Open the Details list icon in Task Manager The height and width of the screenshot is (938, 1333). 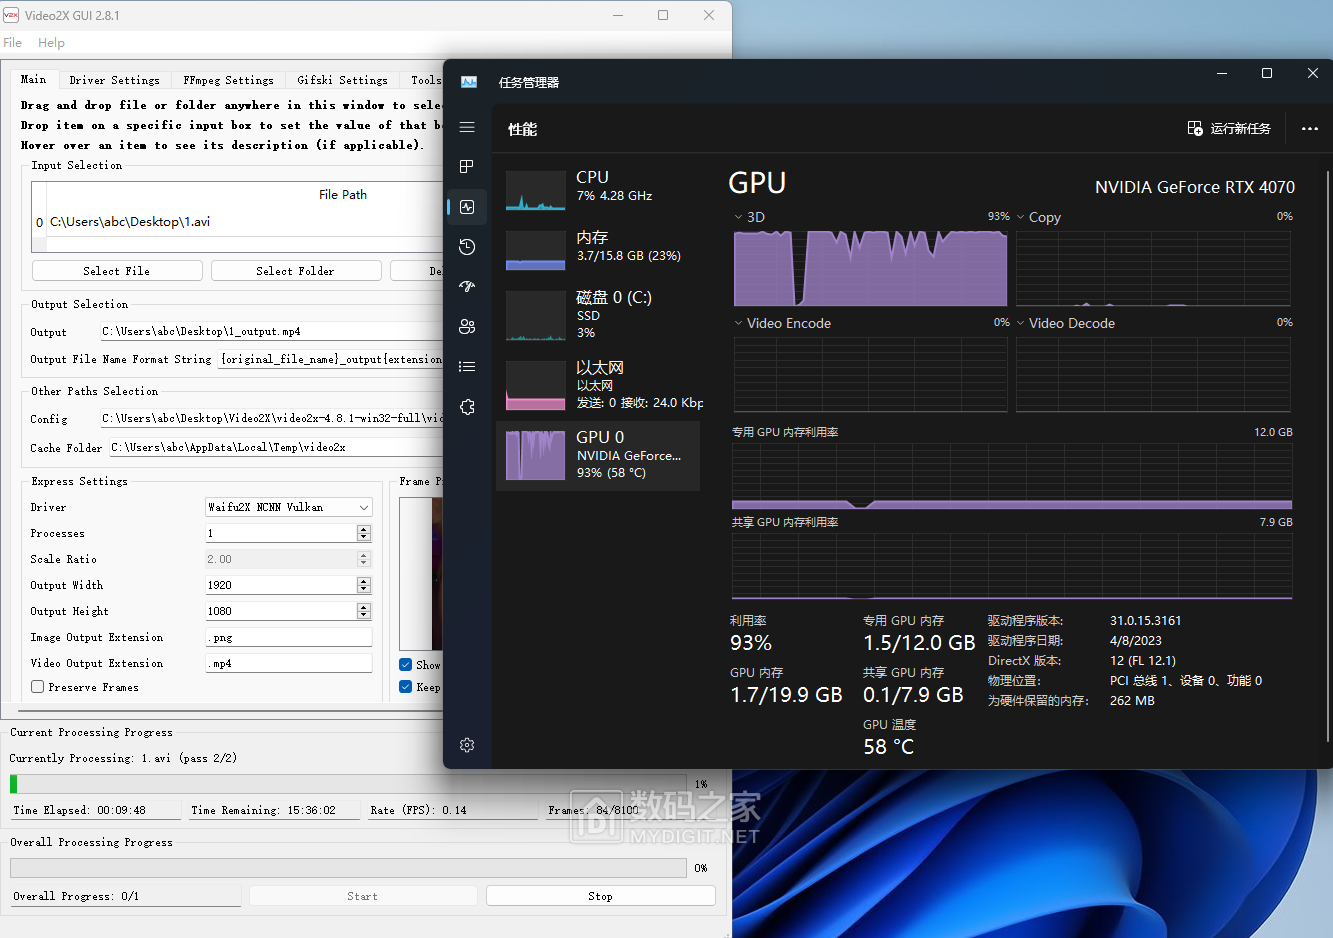467,367
